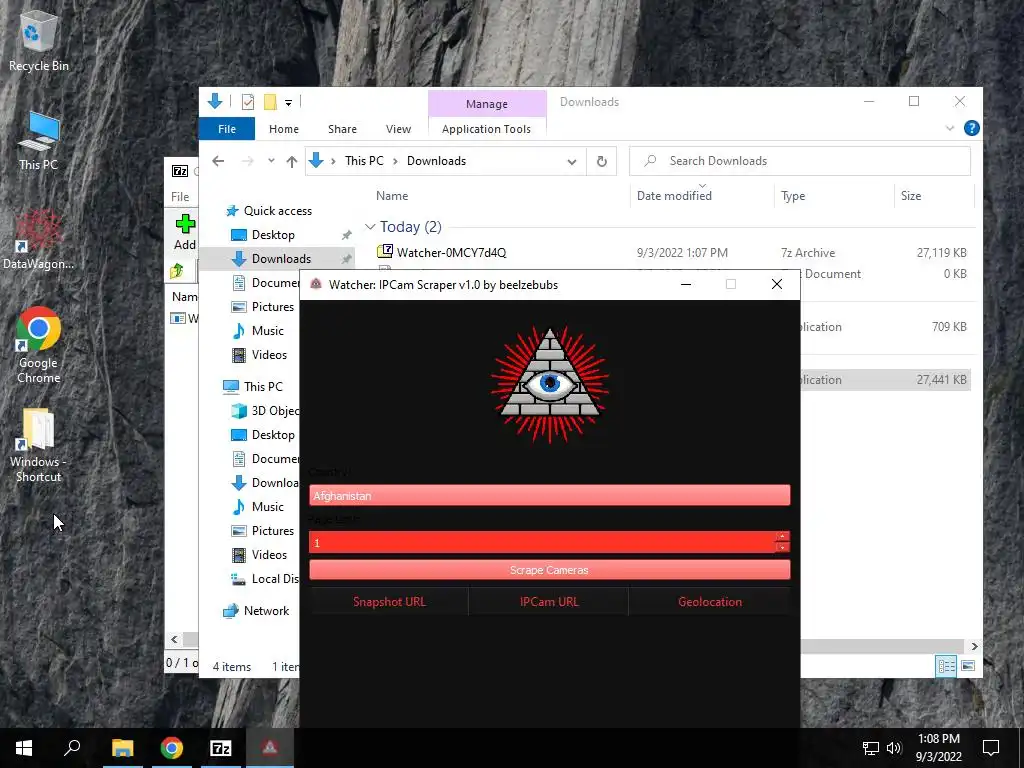Click the Explorer horizontal scrollbar right arrow
The image size is (1024, 768).
coord(974,646)
